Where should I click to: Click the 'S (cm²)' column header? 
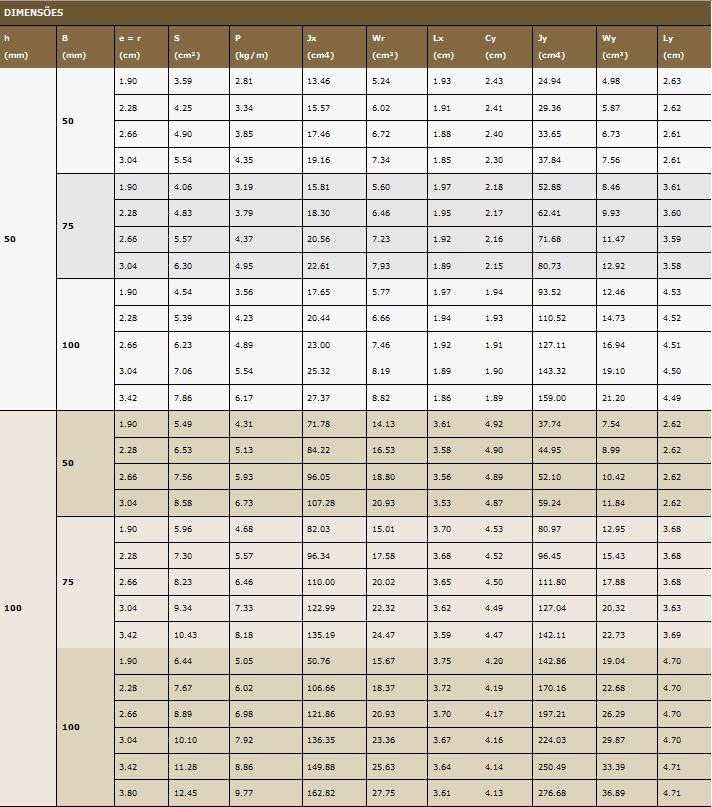[x=199, y=47]
